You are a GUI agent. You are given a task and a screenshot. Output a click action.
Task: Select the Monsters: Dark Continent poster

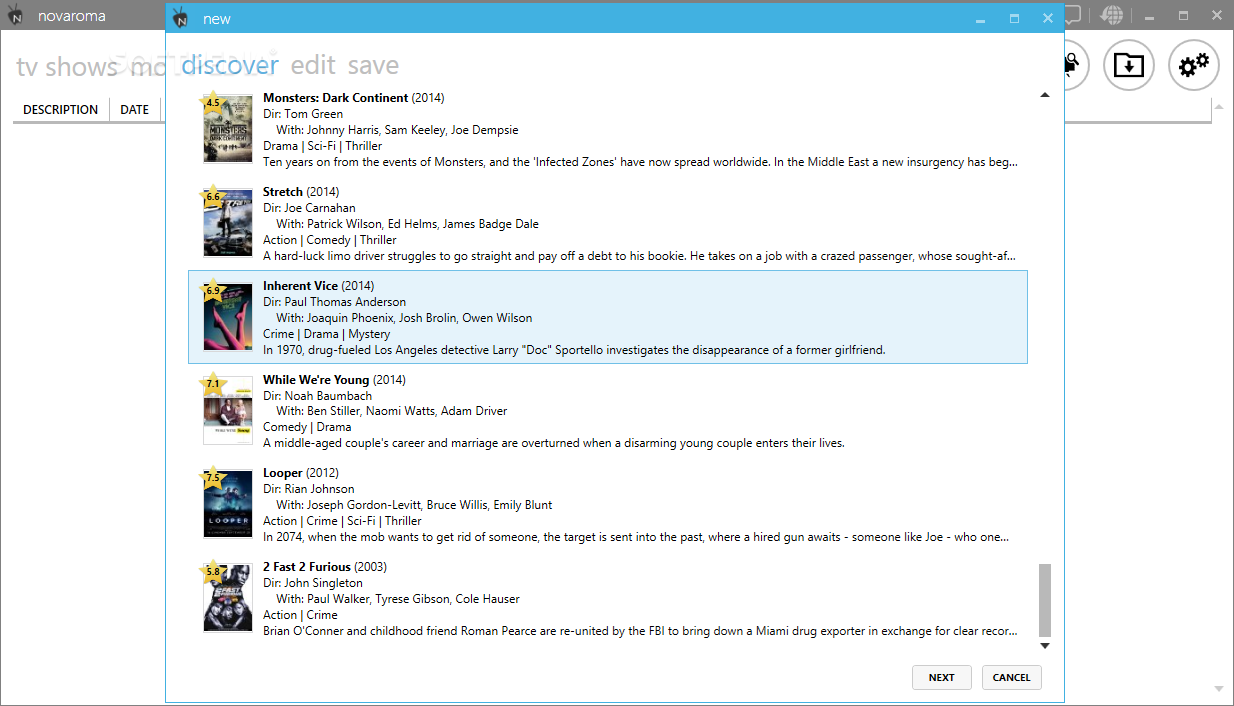click(x=229, y=130)
